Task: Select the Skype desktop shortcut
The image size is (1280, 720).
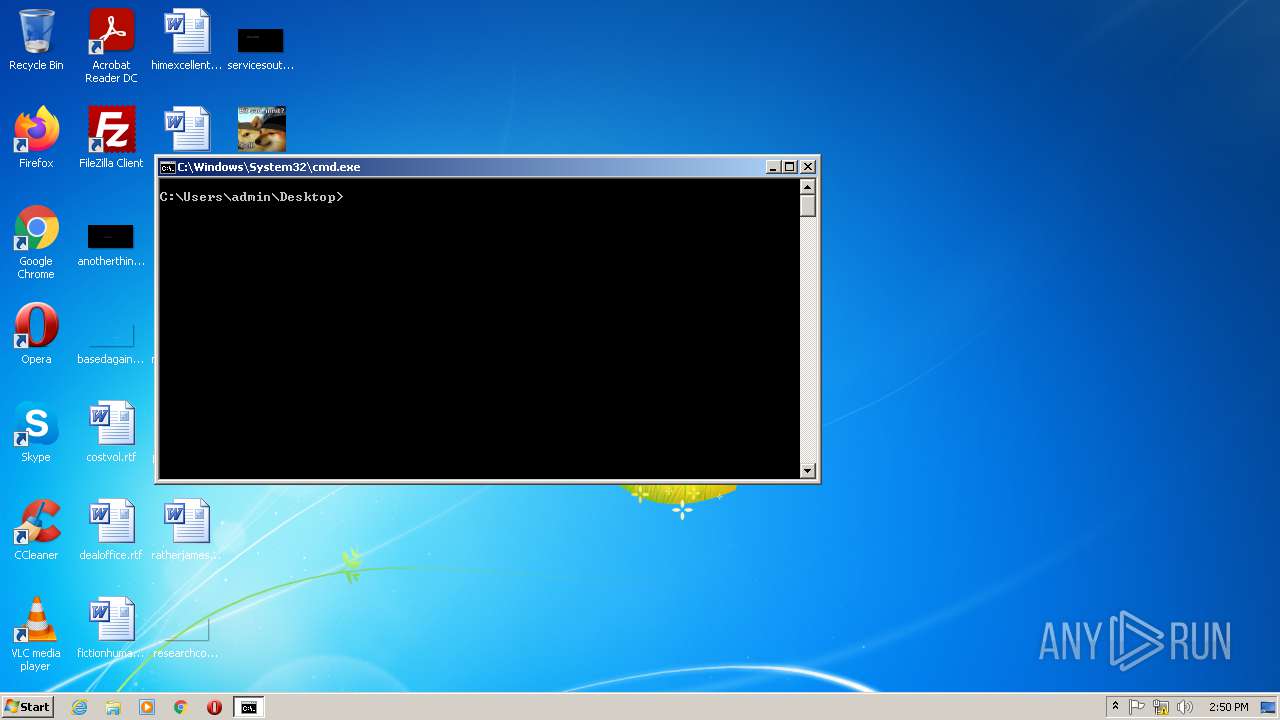Action: tap(36, 432)
